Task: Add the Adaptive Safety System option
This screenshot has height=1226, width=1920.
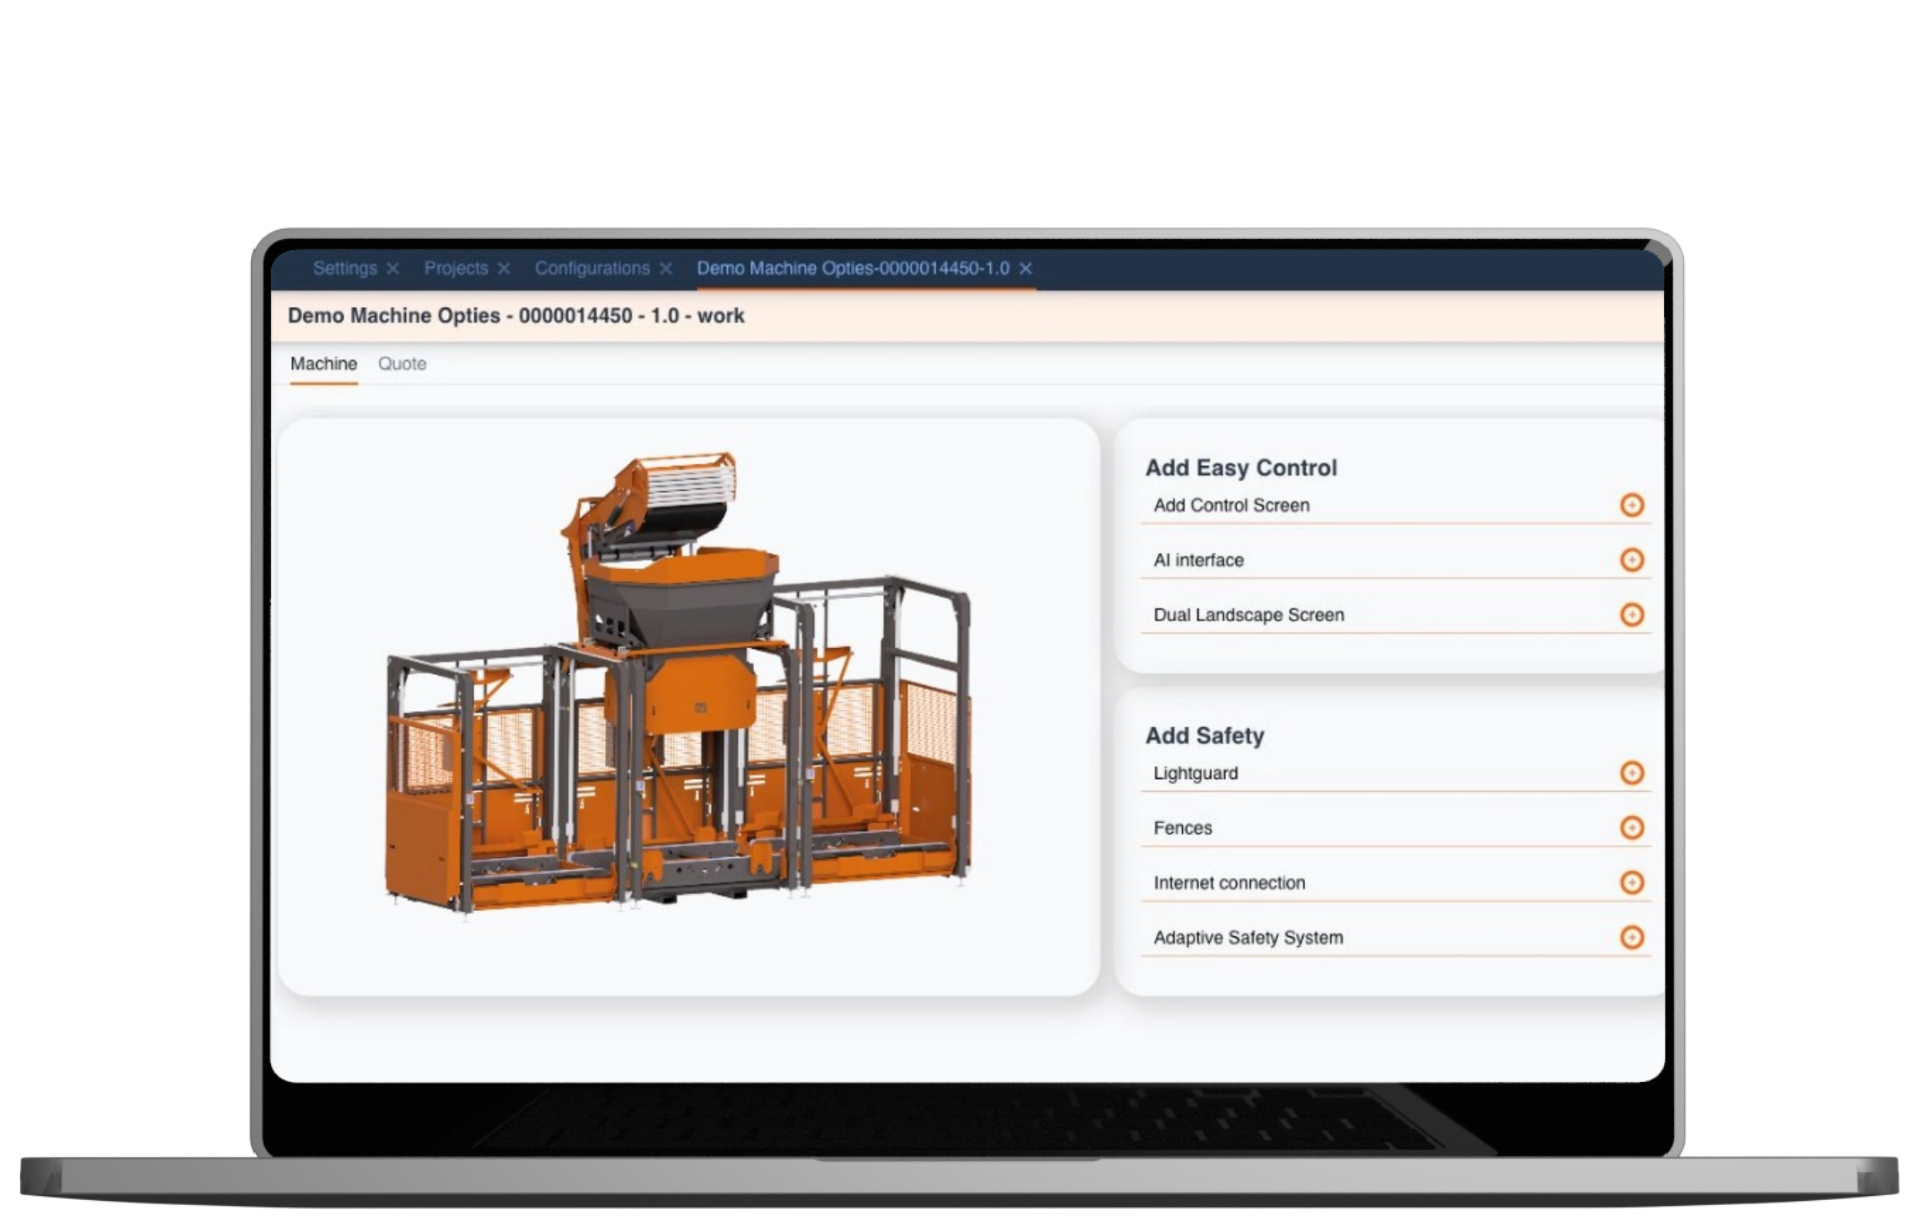Action: pos(1631,937)
